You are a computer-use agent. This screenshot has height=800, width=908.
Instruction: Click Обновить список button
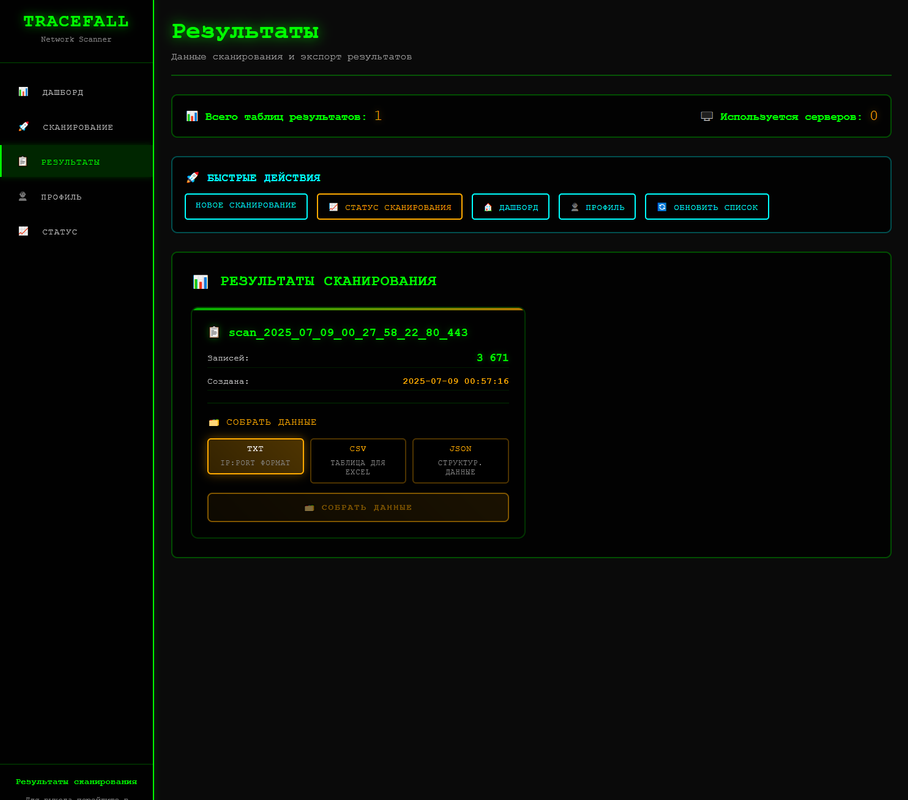tap(707, 206)
